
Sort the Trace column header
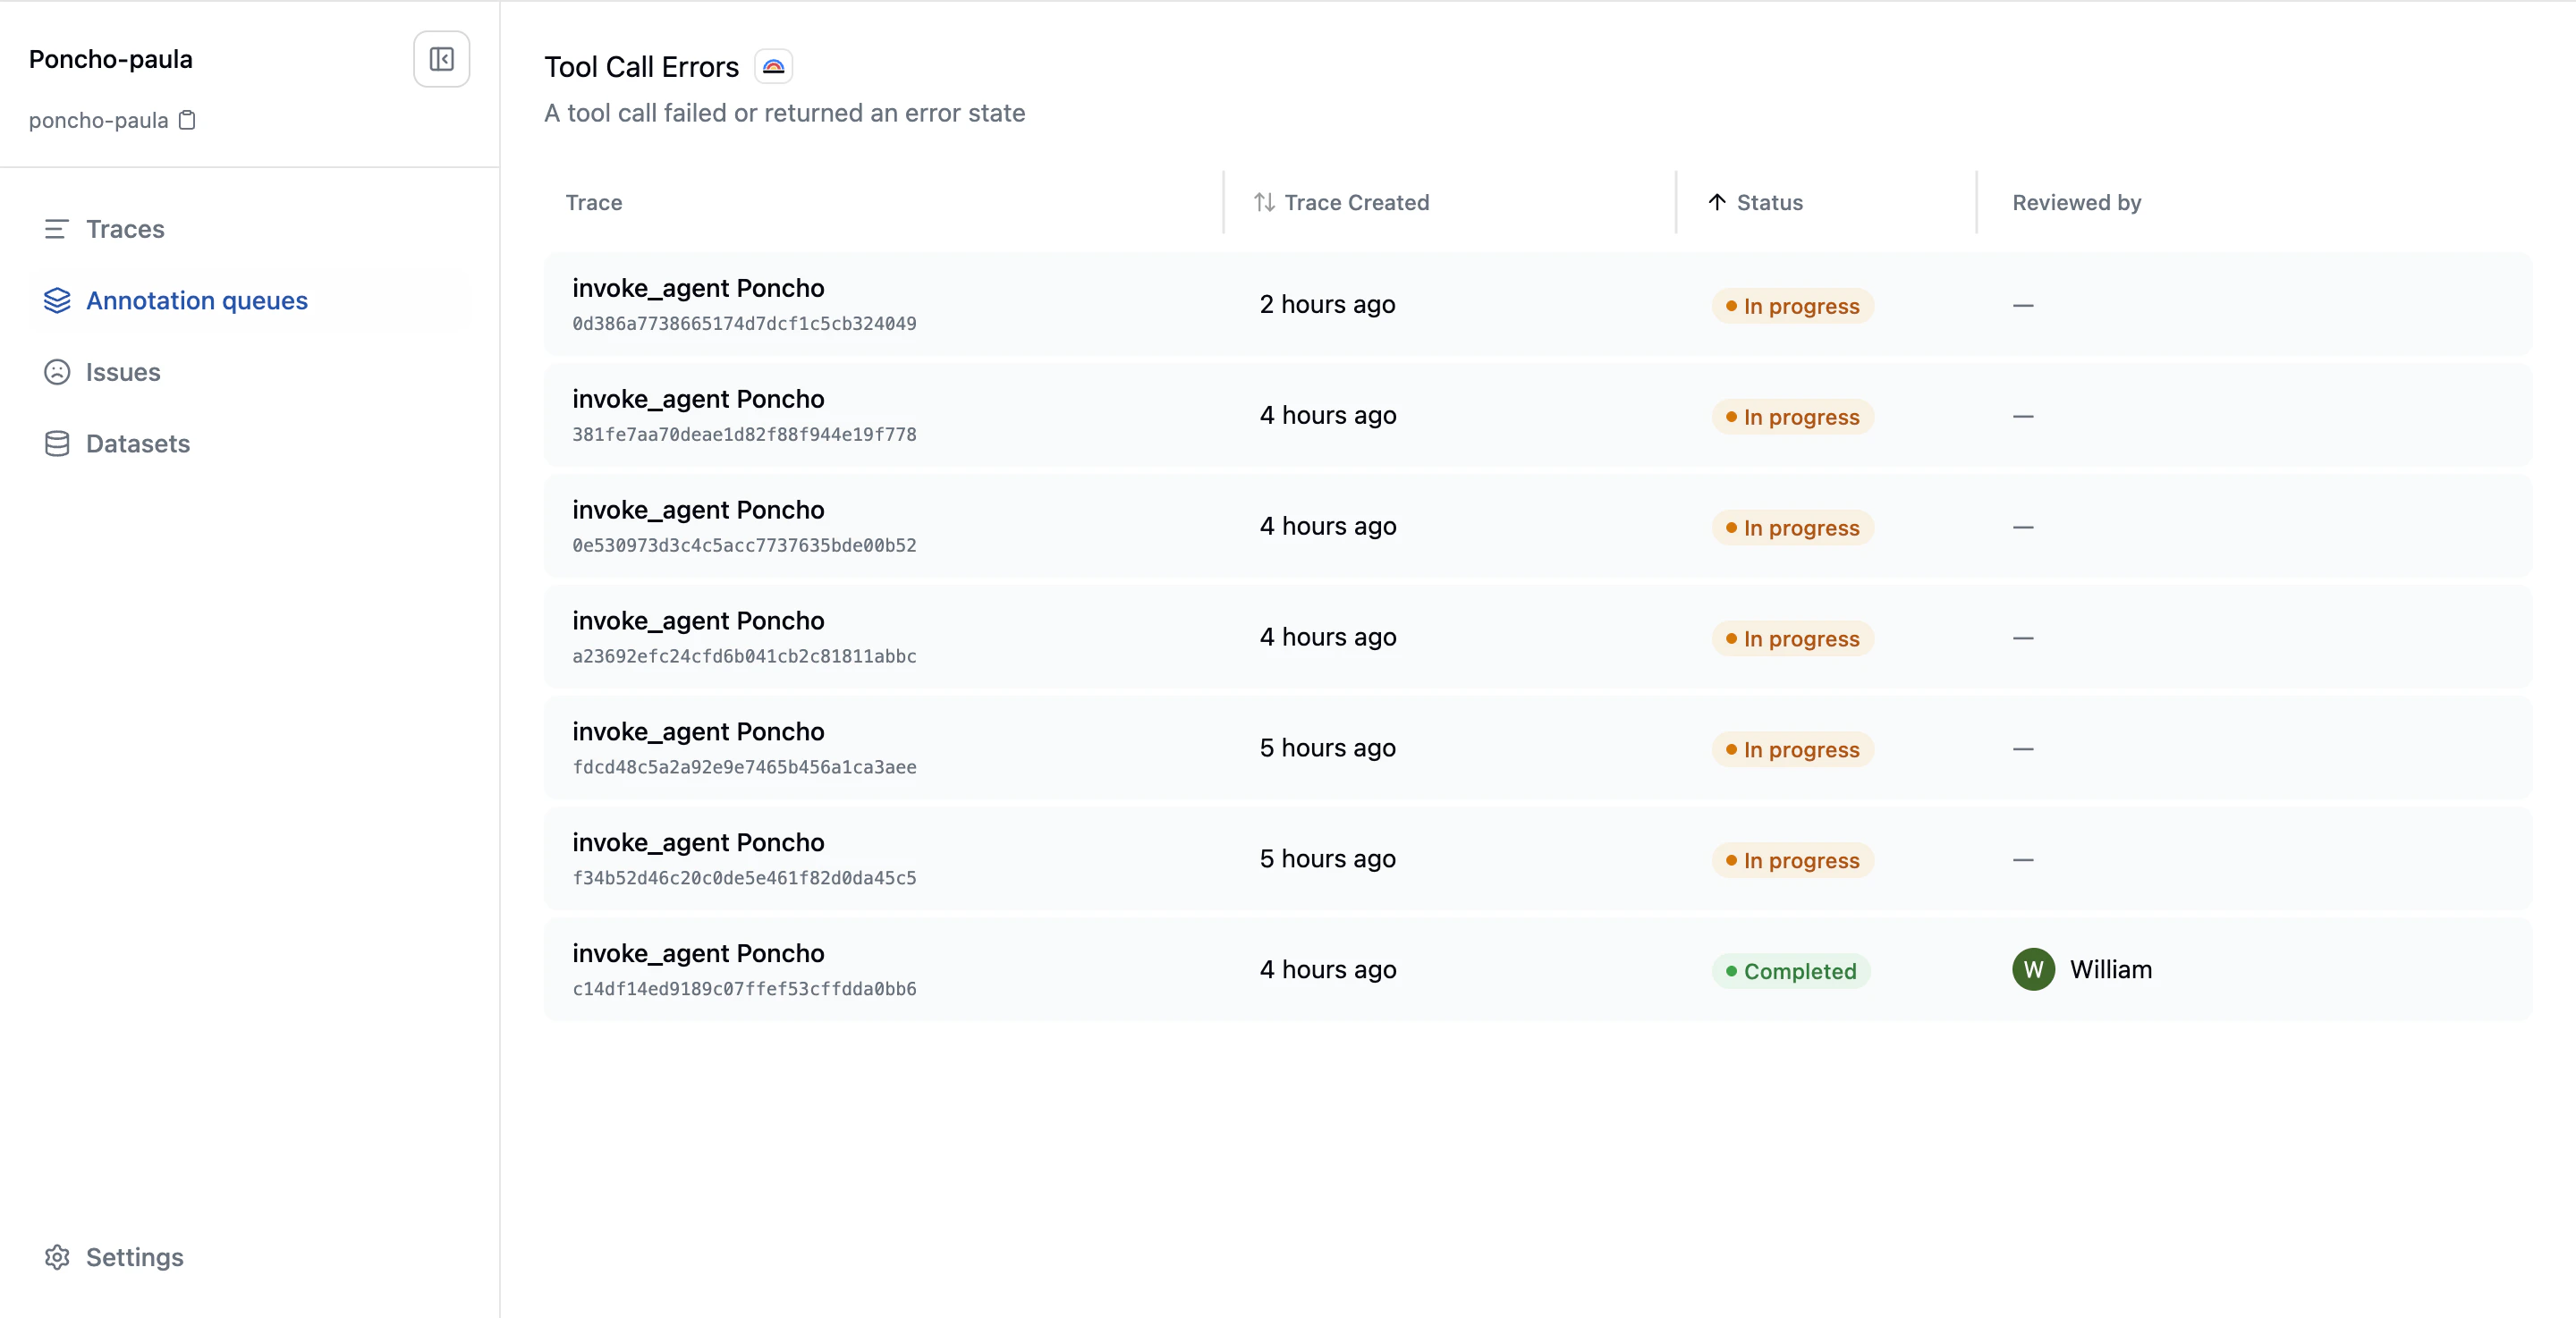tap(593, 202)
